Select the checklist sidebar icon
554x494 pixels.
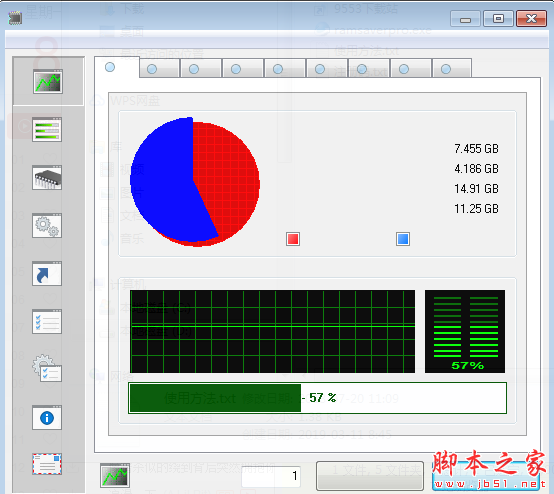click(47, 322)
